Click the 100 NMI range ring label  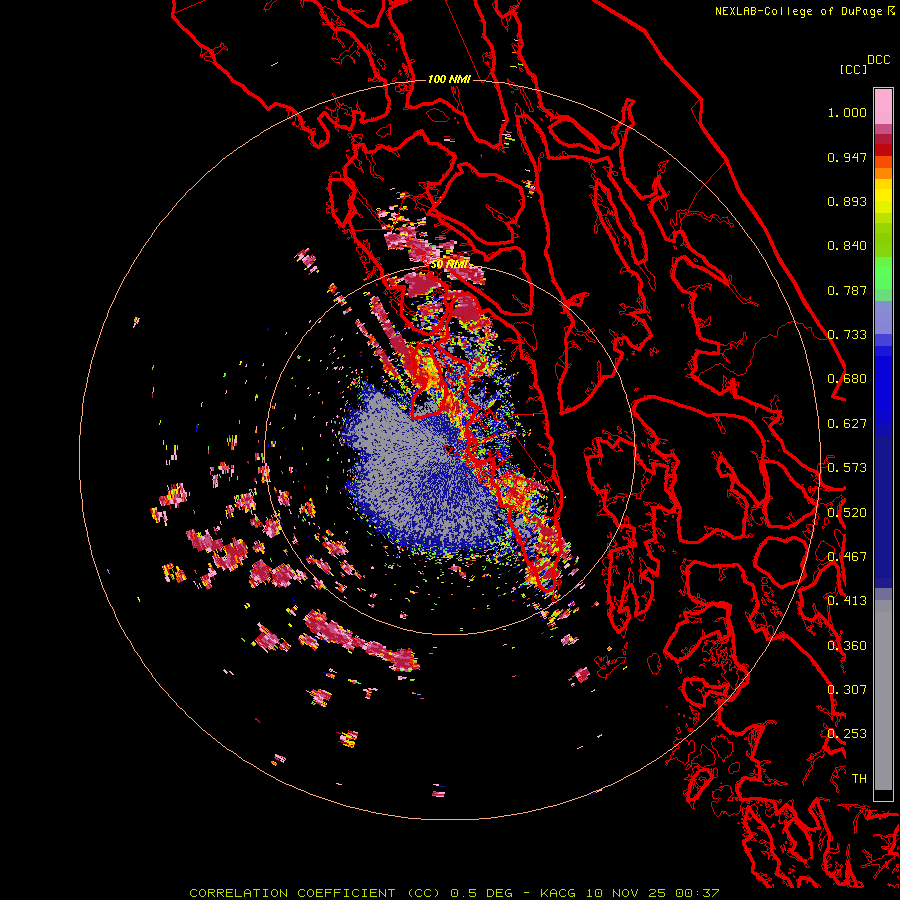(x=449, y=79)
